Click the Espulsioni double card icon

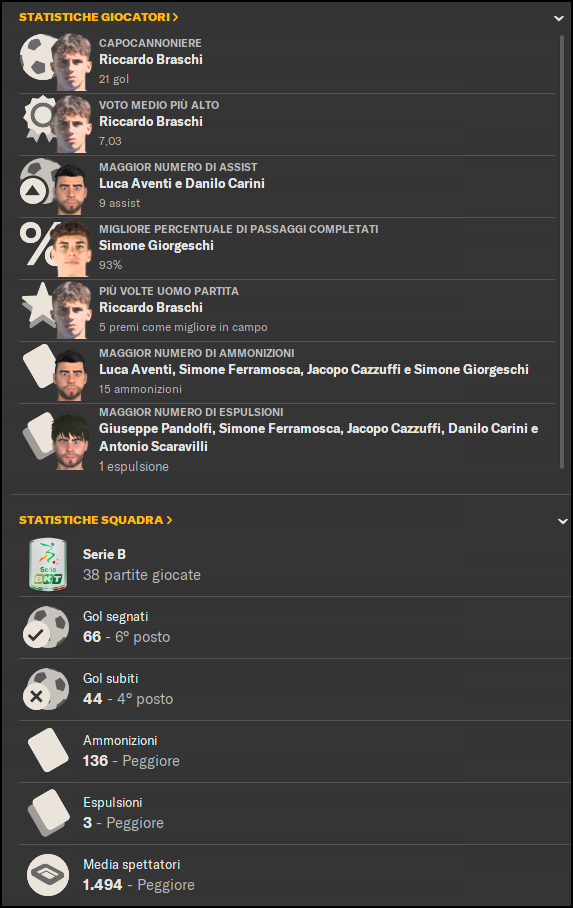pyautogui.click(x=48, y=812)
